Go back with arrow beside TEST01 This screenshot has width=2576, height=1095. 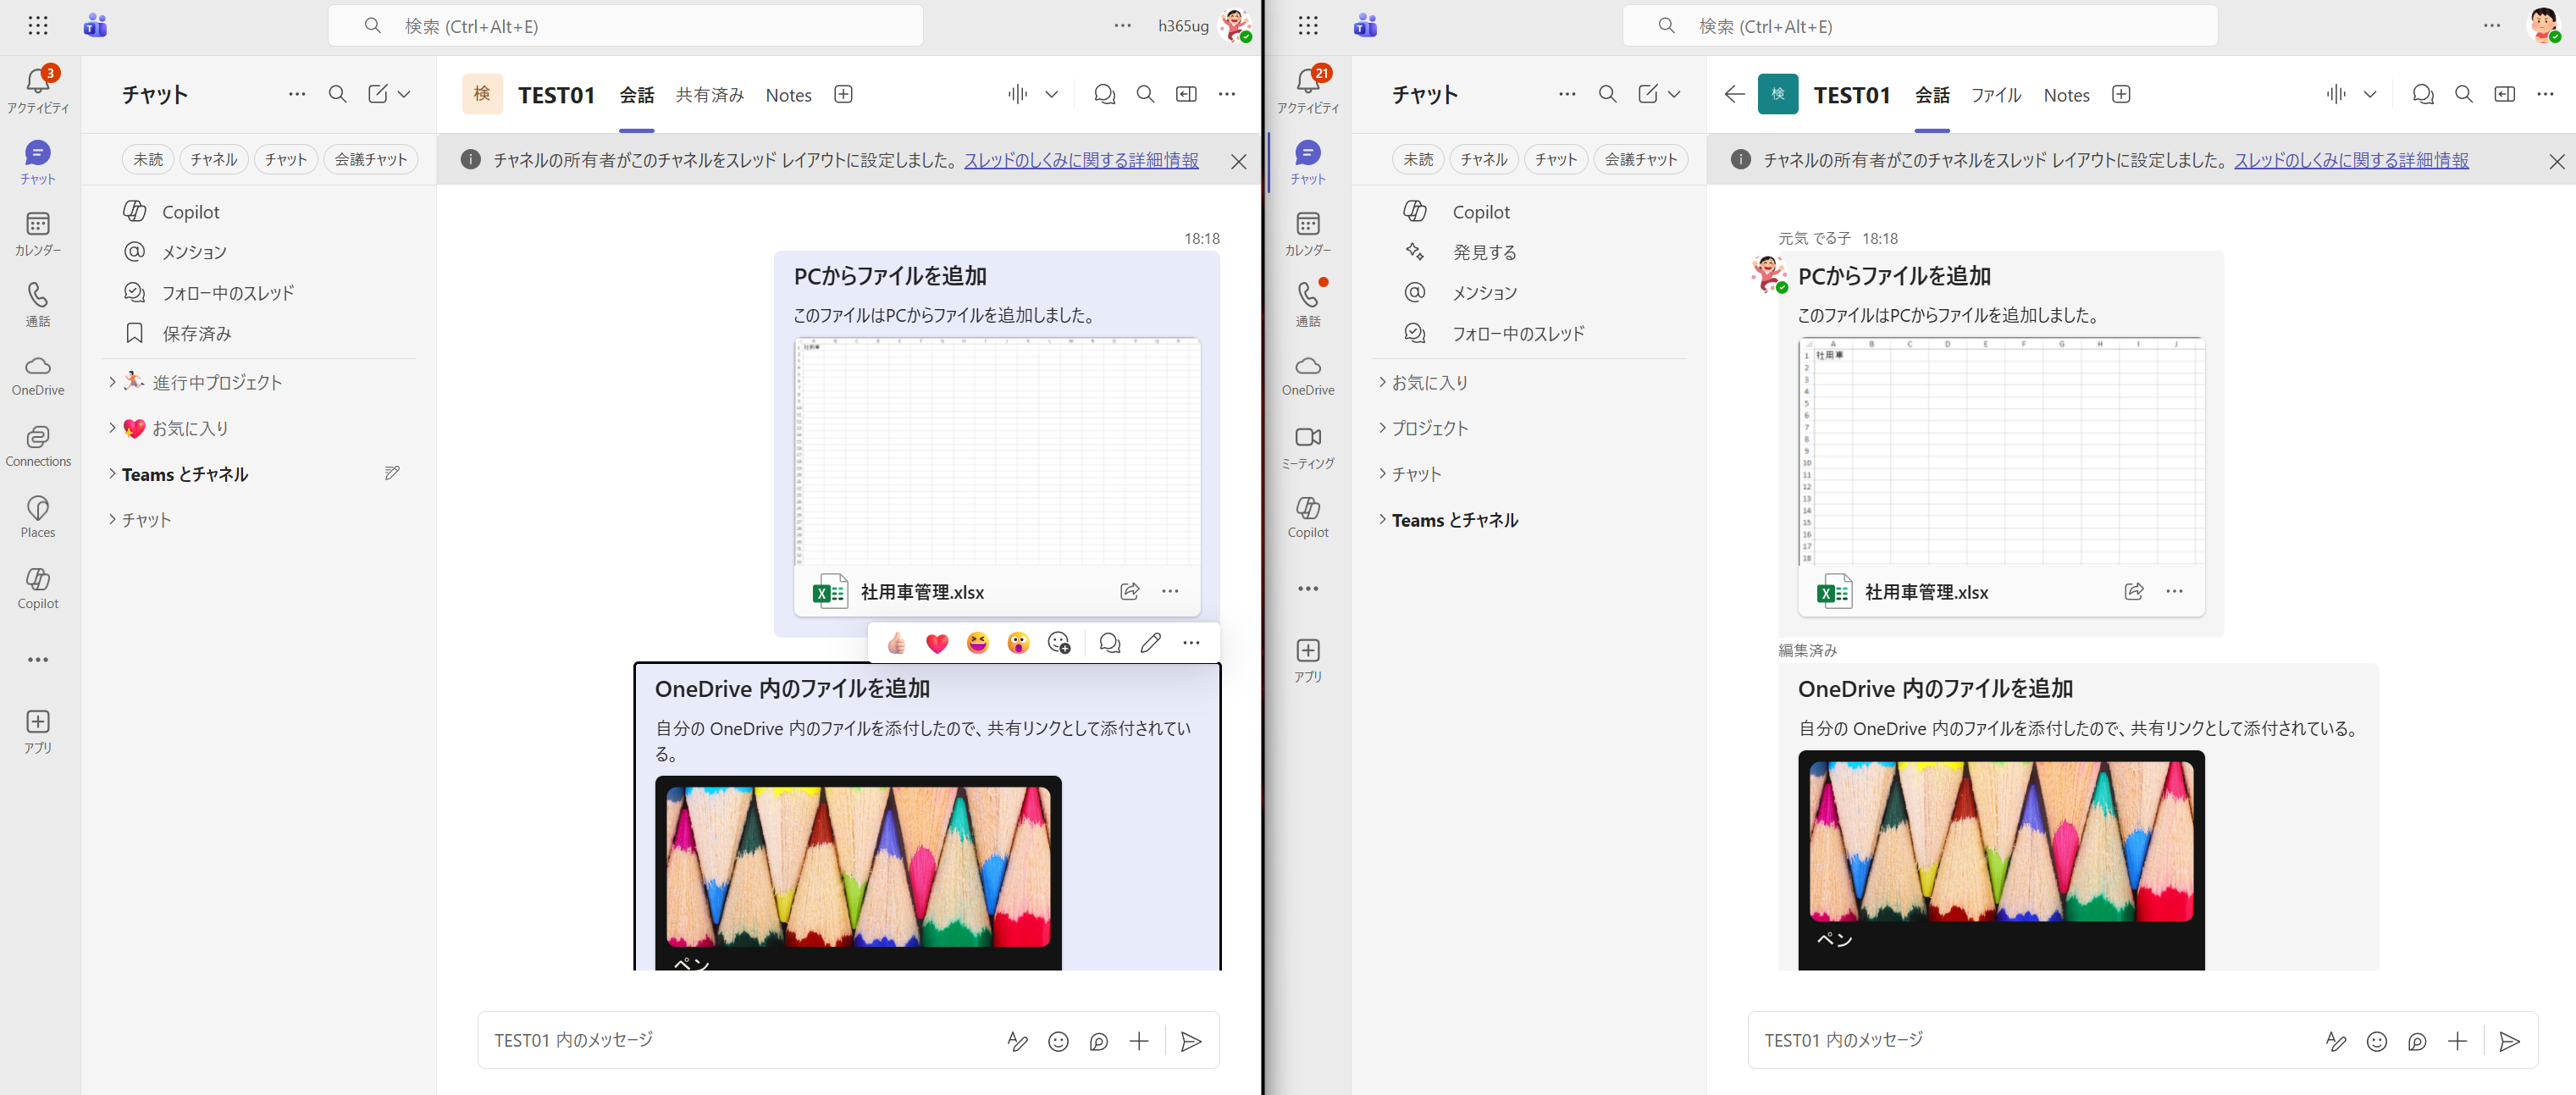pyautogui.click(x=1734, y=94)
